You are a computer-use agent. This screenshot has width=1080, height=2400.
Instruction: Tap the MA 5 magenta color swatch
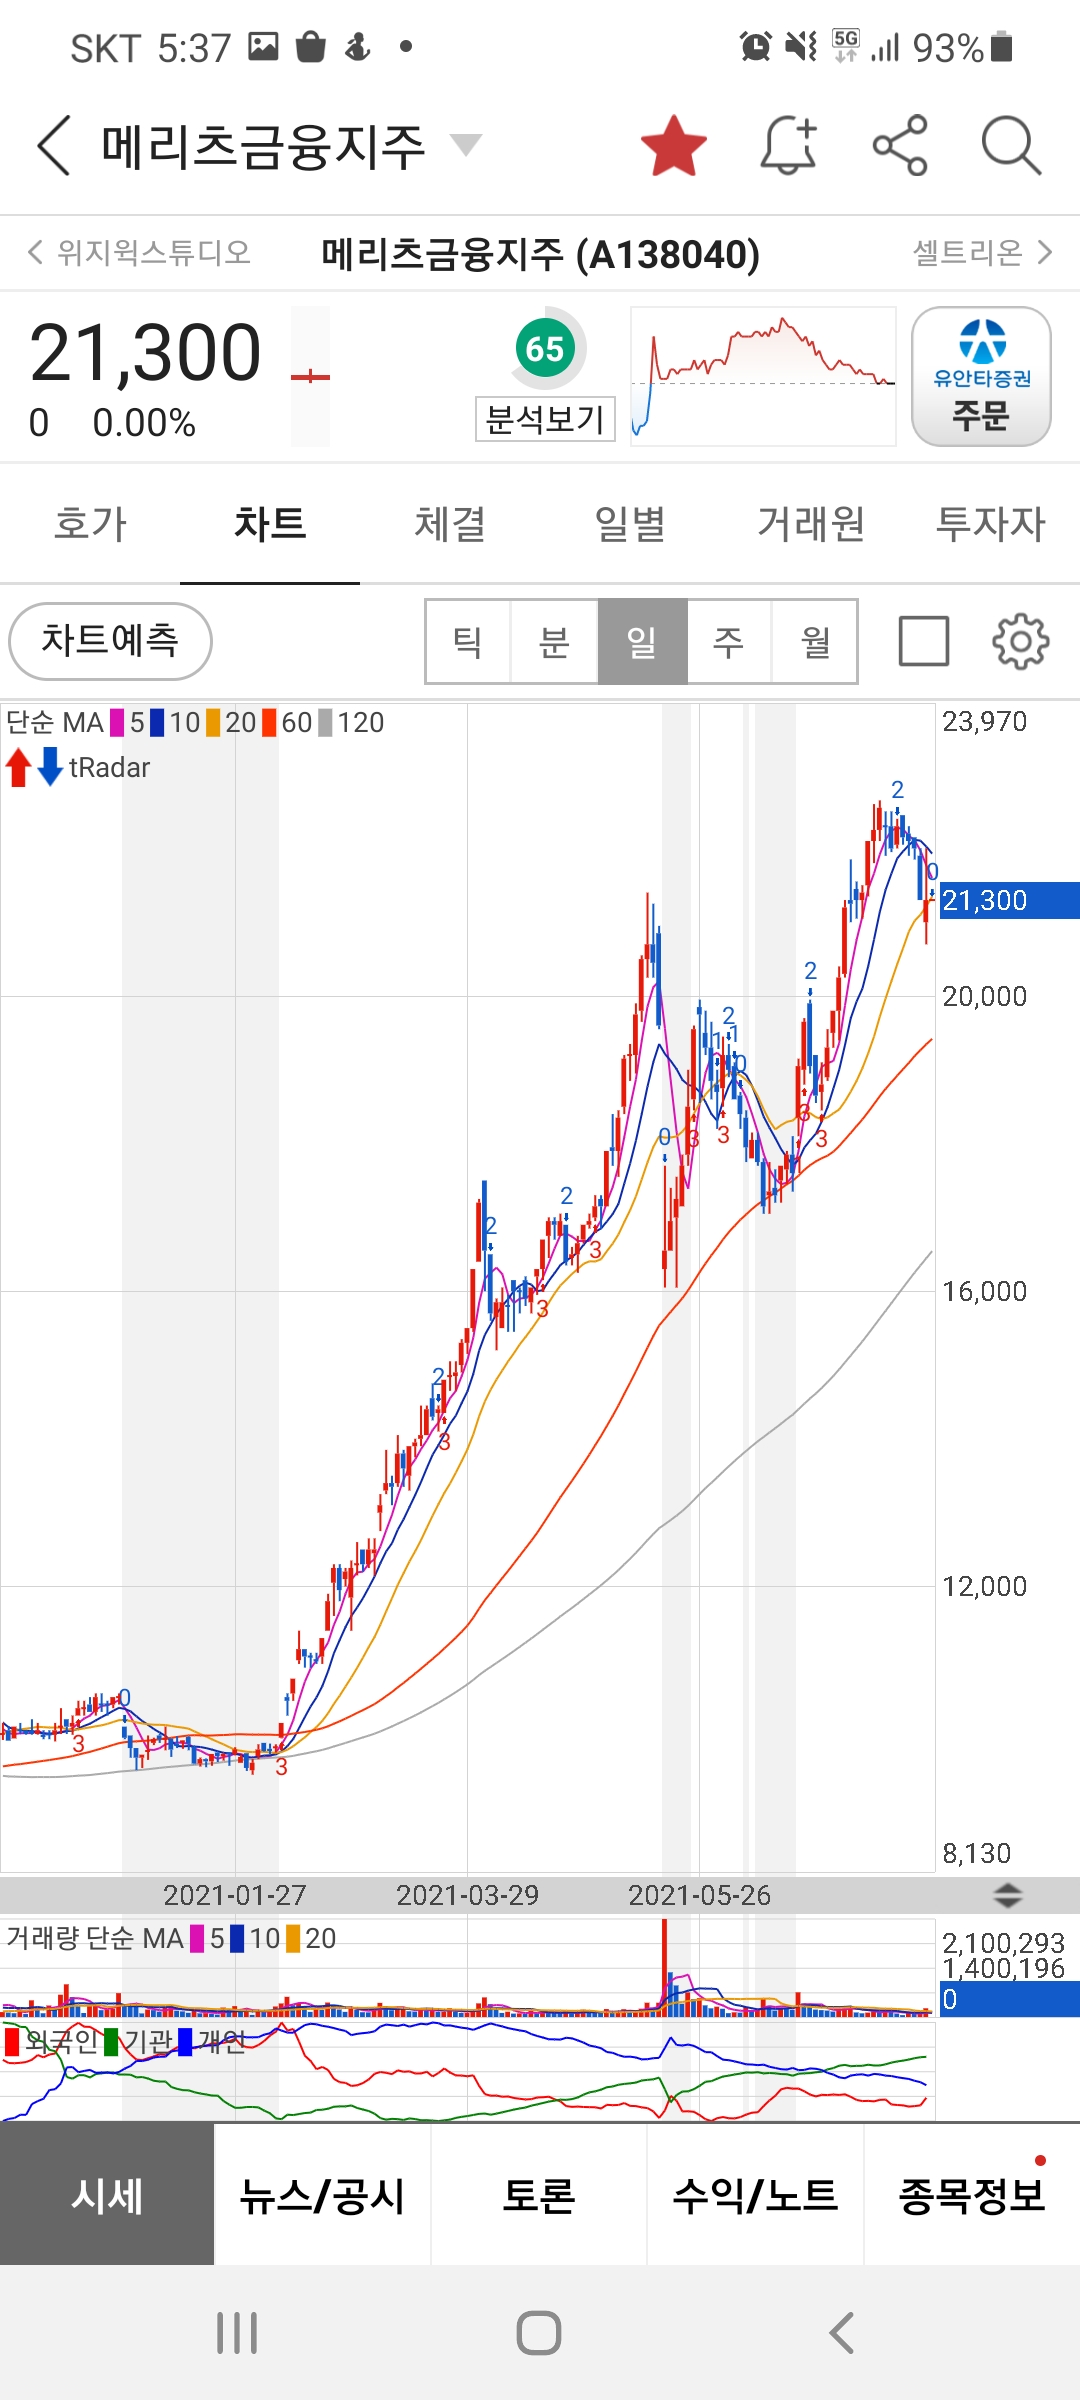117,722
